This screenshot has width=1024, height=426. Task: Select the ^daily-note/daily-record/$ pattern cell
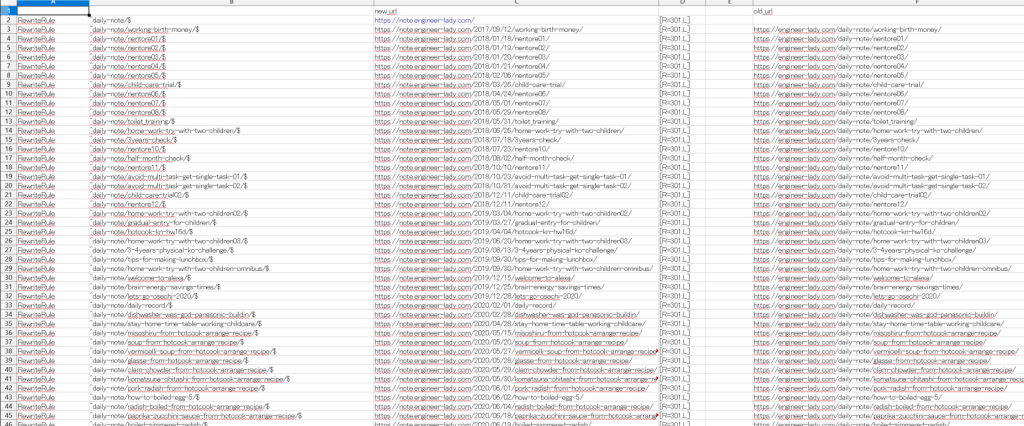[231, 305]
